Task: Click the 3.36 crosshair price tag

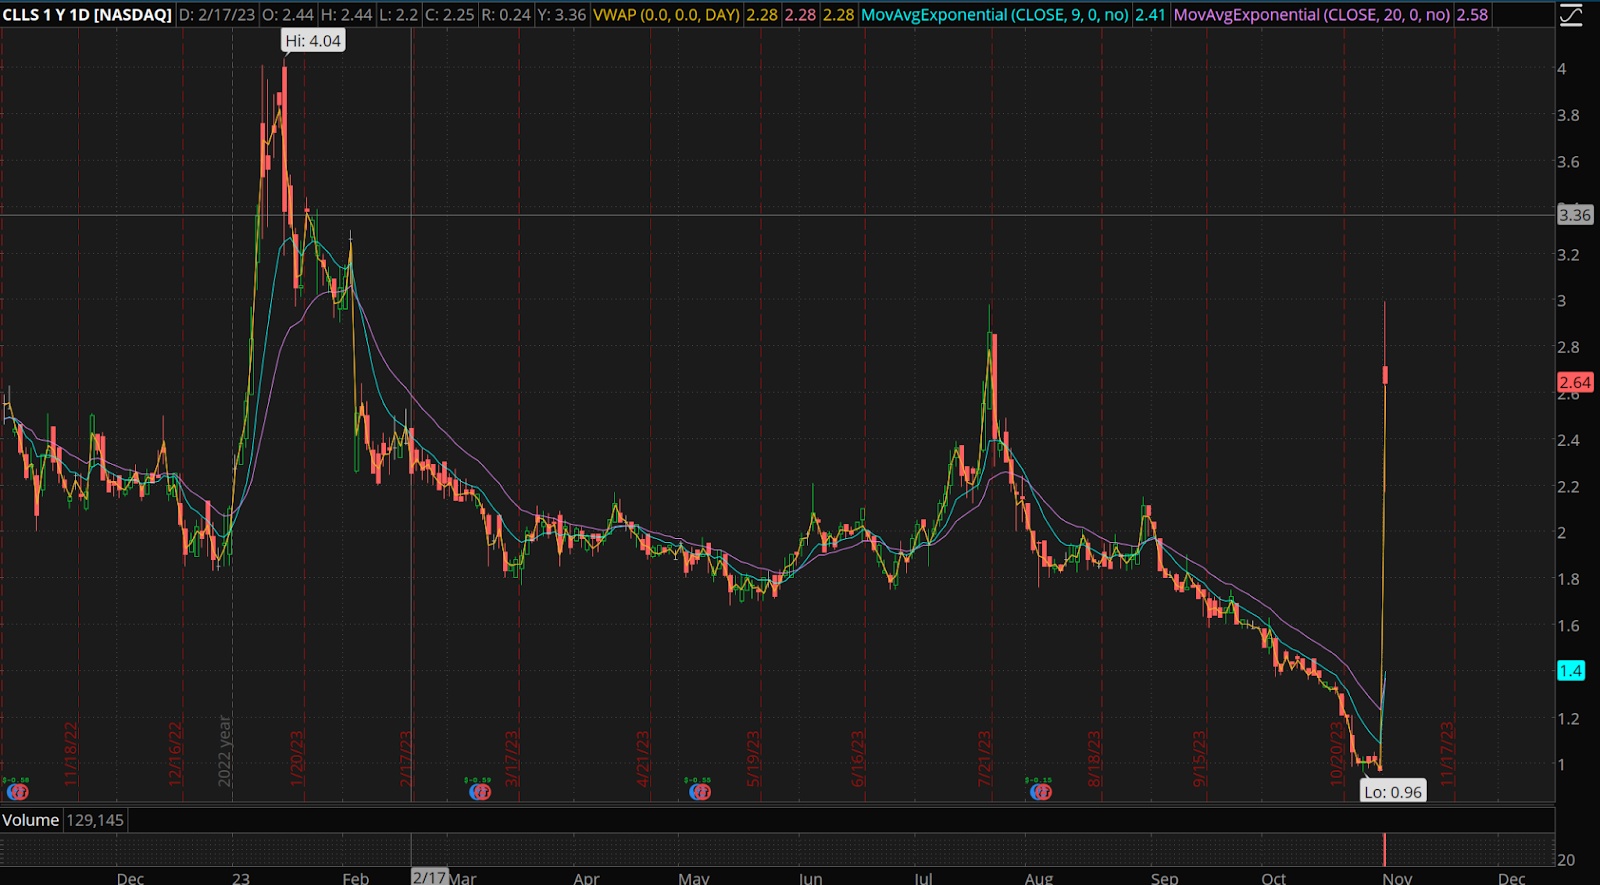Action: pyautogui.click(x=1575, y=215)
